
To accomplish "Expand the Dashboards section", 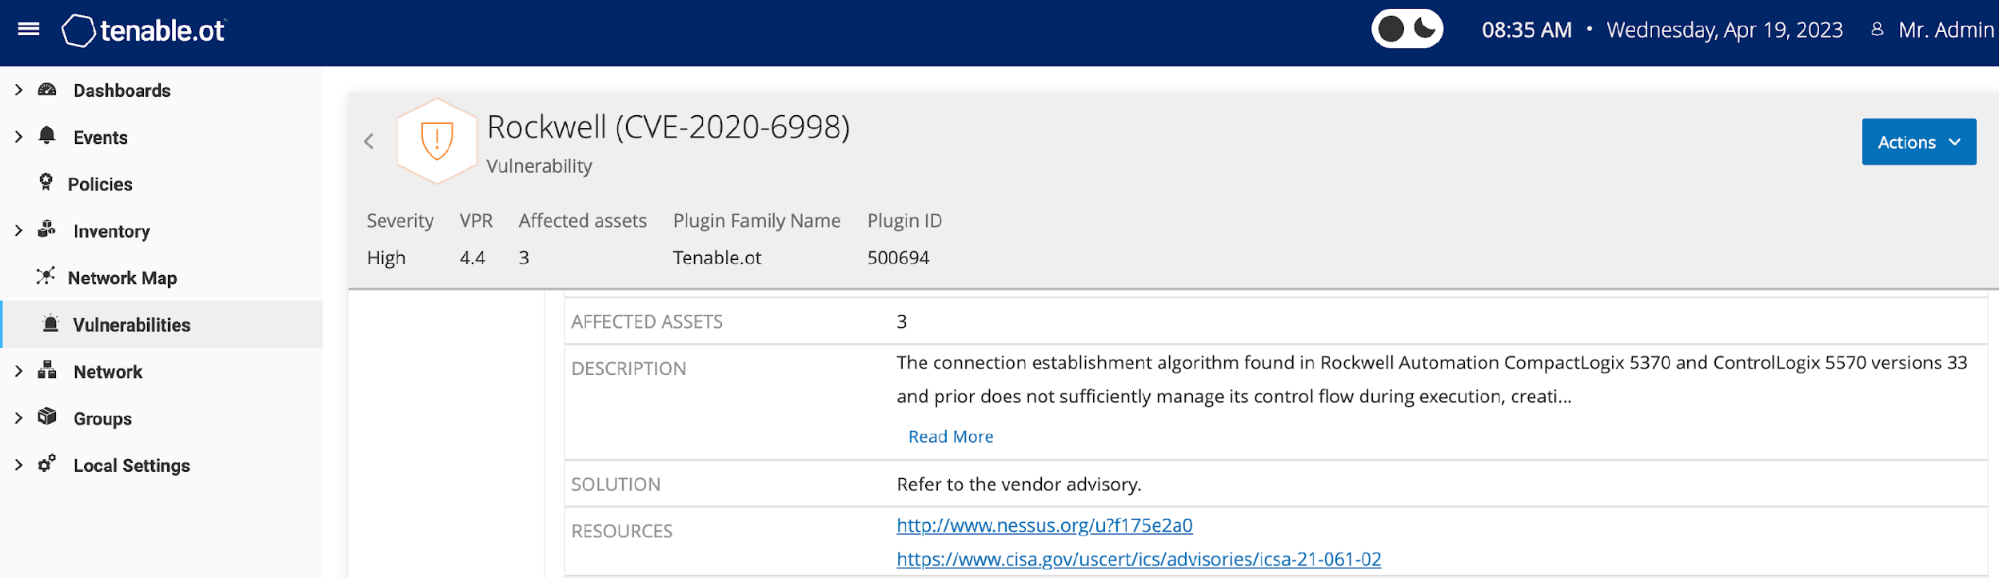I will [x=18, y=90].
